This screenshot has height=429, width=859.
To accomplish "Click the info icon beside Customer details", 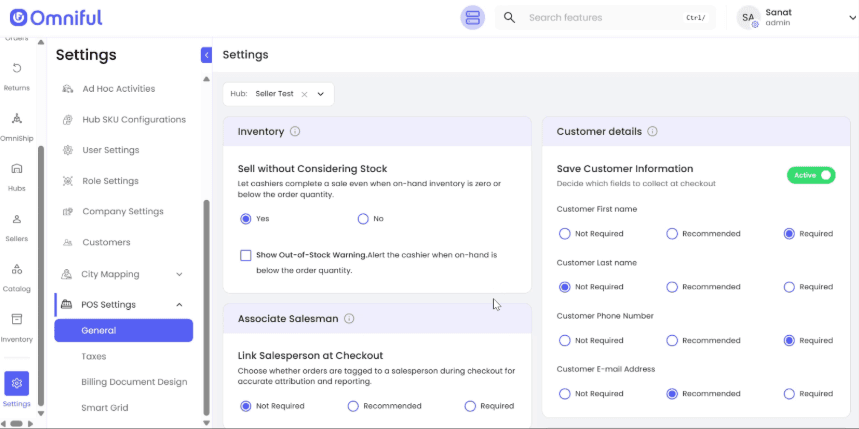I will (x=652, y=132).
